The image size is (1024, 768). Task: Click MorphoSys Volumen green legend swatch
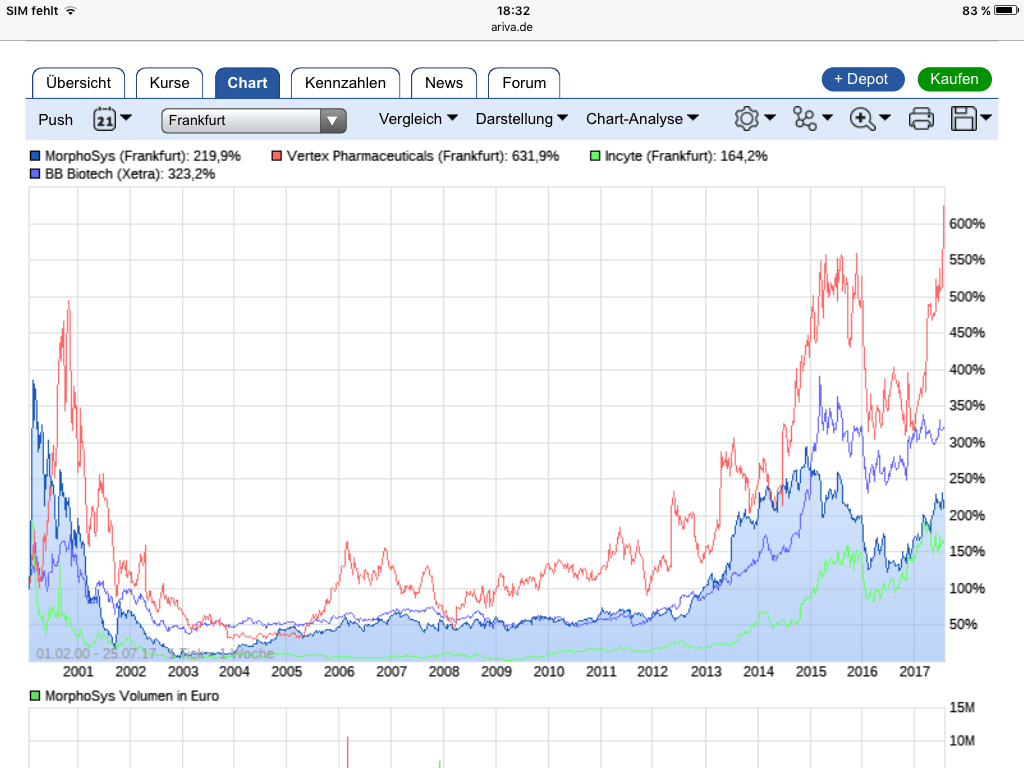tap(35, 696)
